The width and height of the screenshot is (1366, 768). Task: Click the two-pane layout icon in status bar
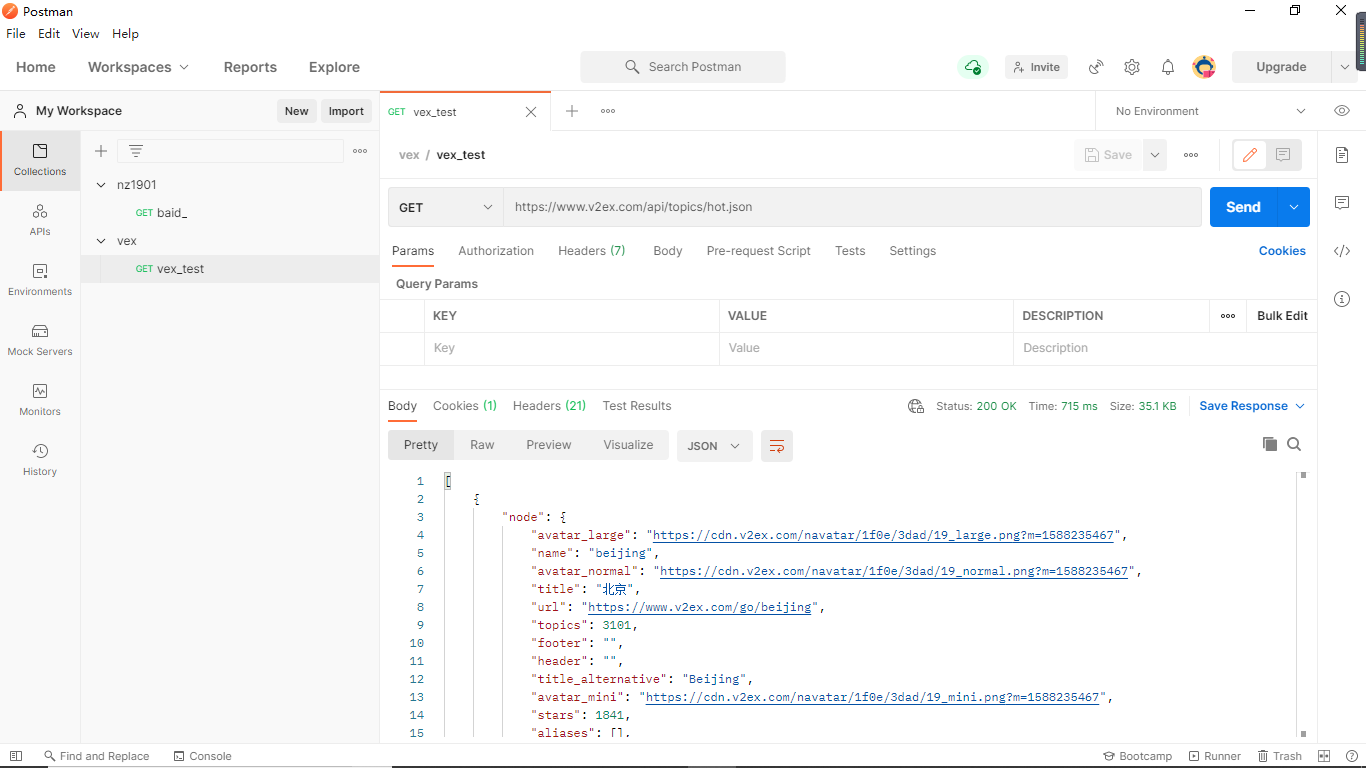1324,756
